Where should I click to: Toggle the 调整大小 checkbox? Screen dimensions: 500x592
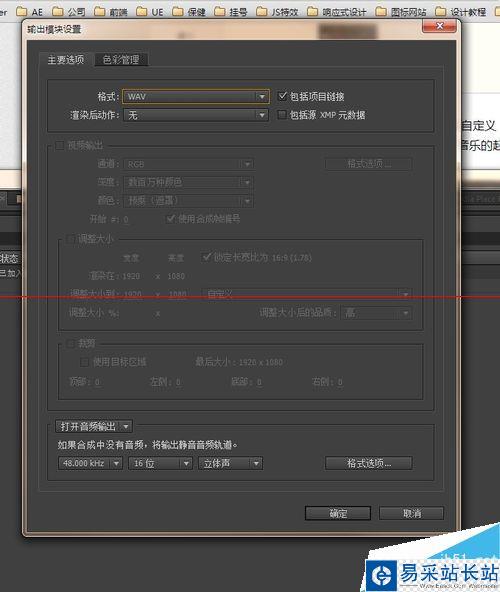pos(70,239)
